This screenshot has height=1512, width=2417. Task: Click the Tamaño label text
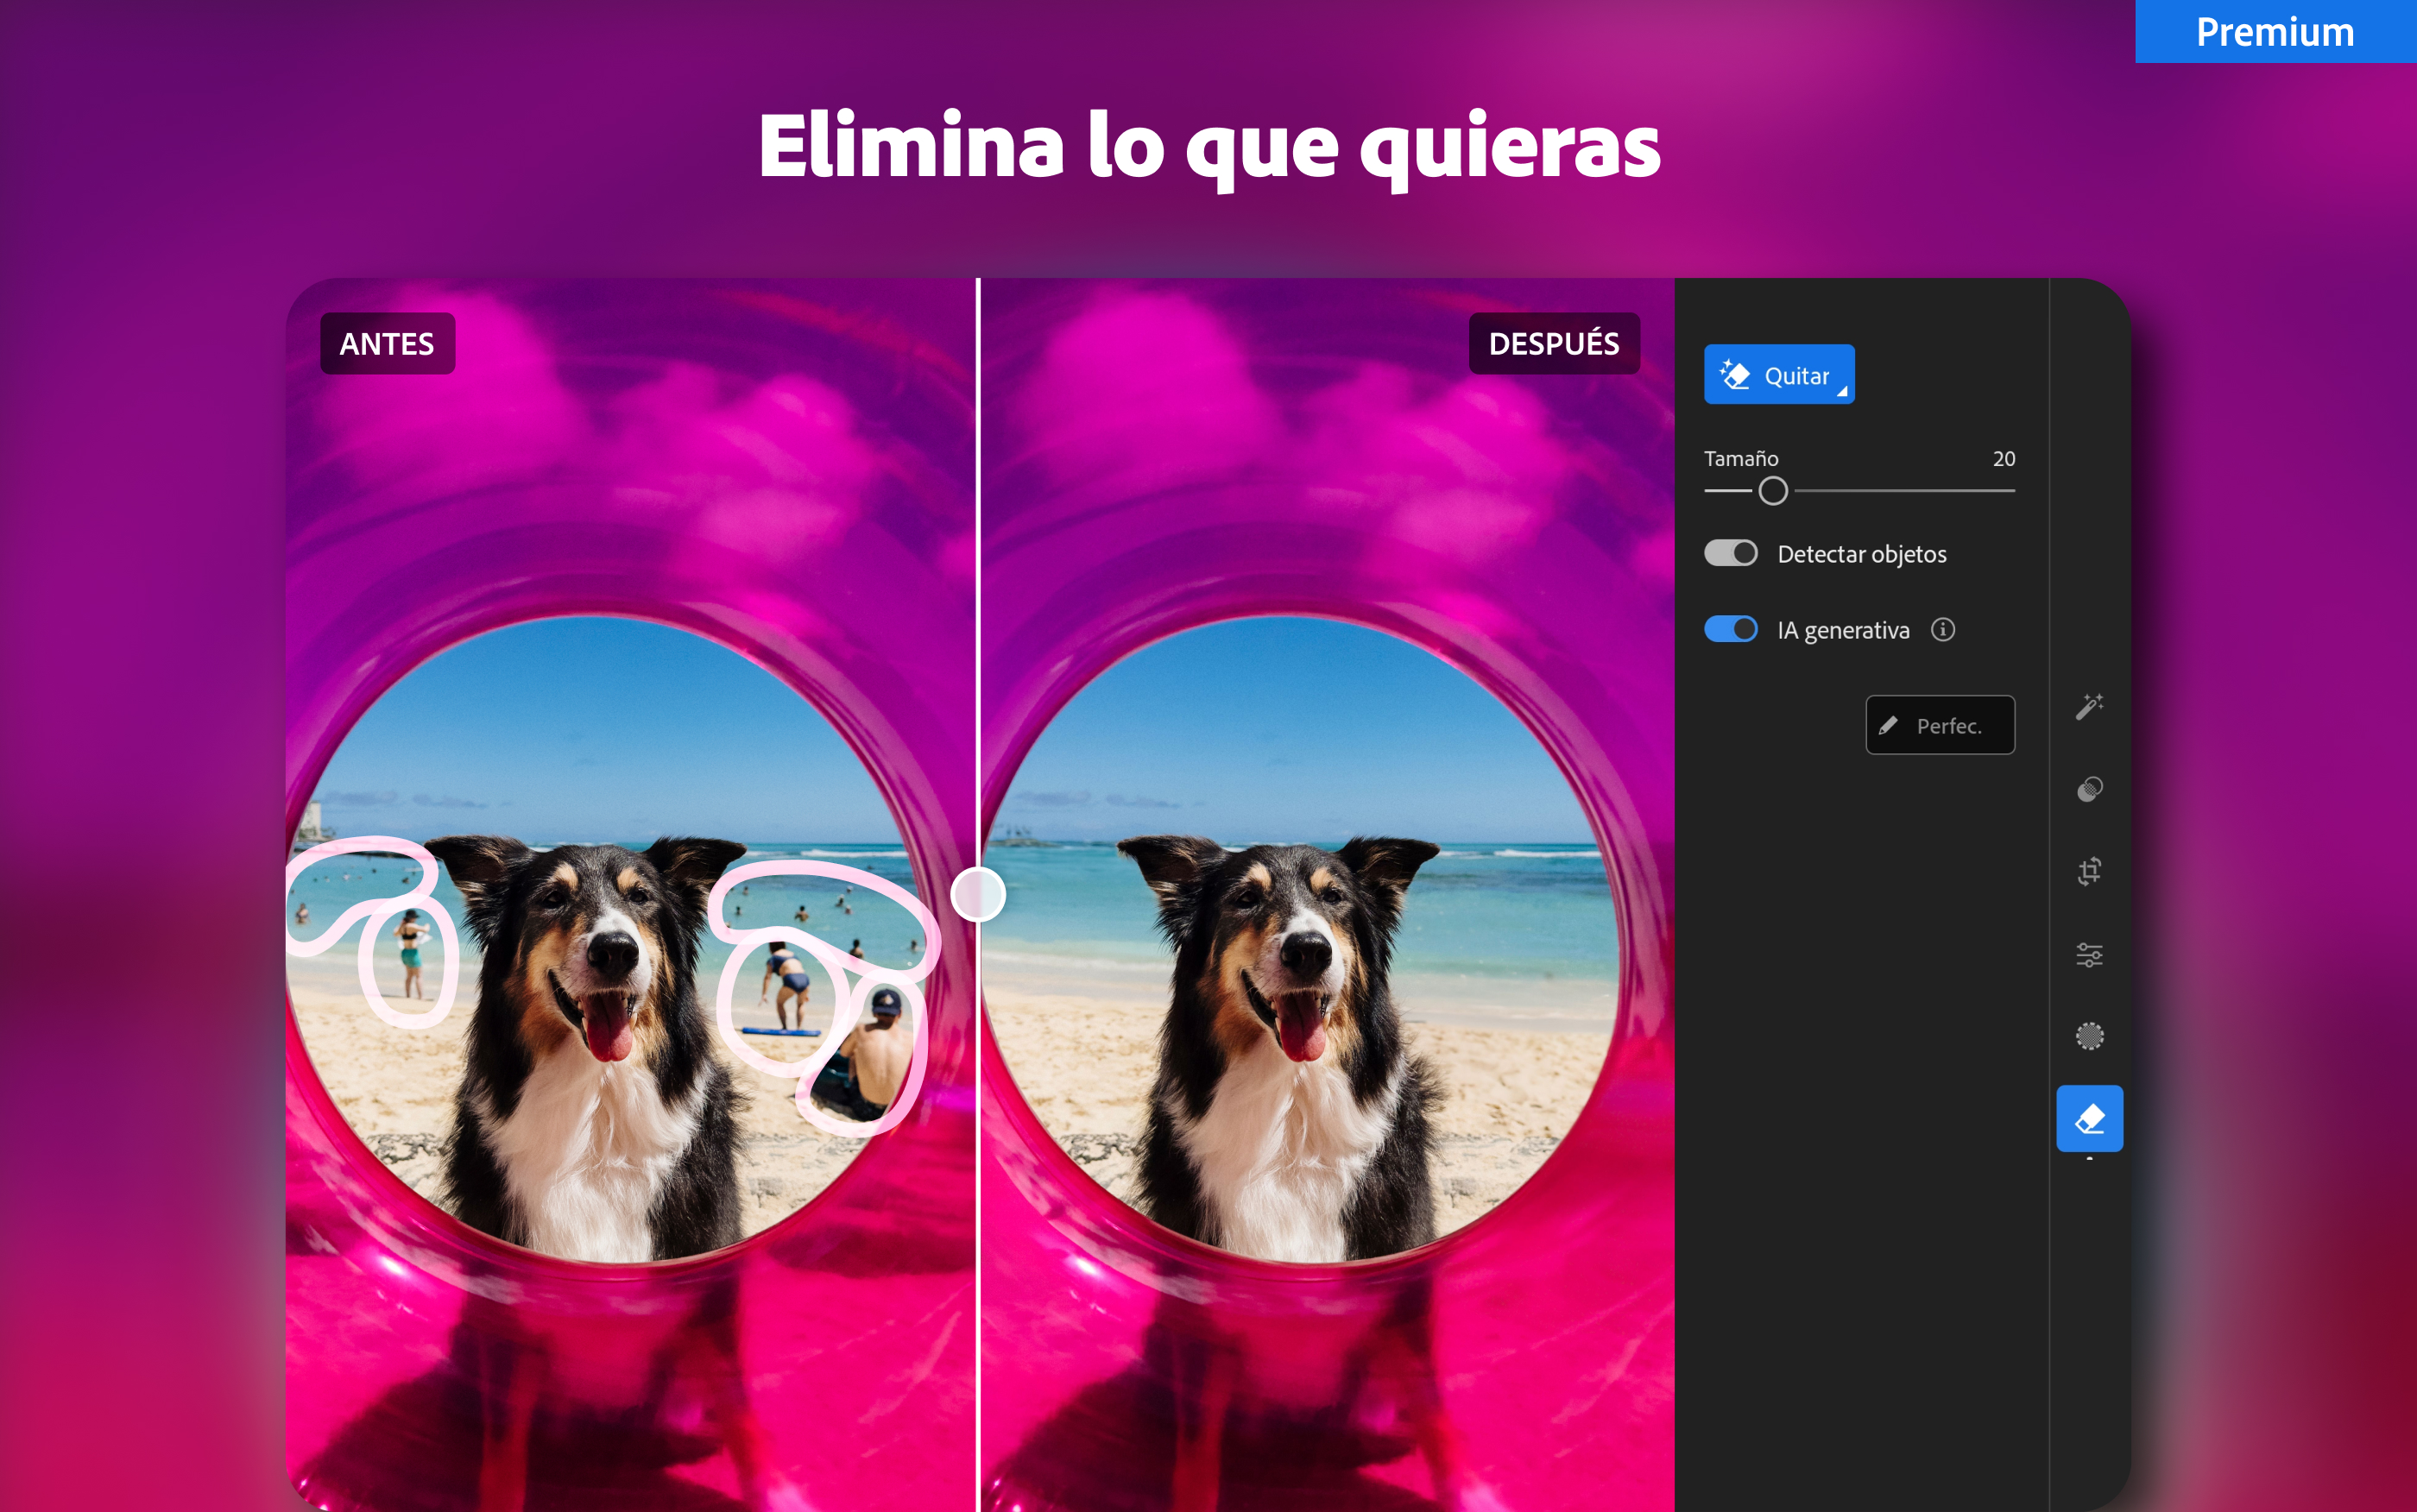pyautogui.click(x=1741, y=459)
